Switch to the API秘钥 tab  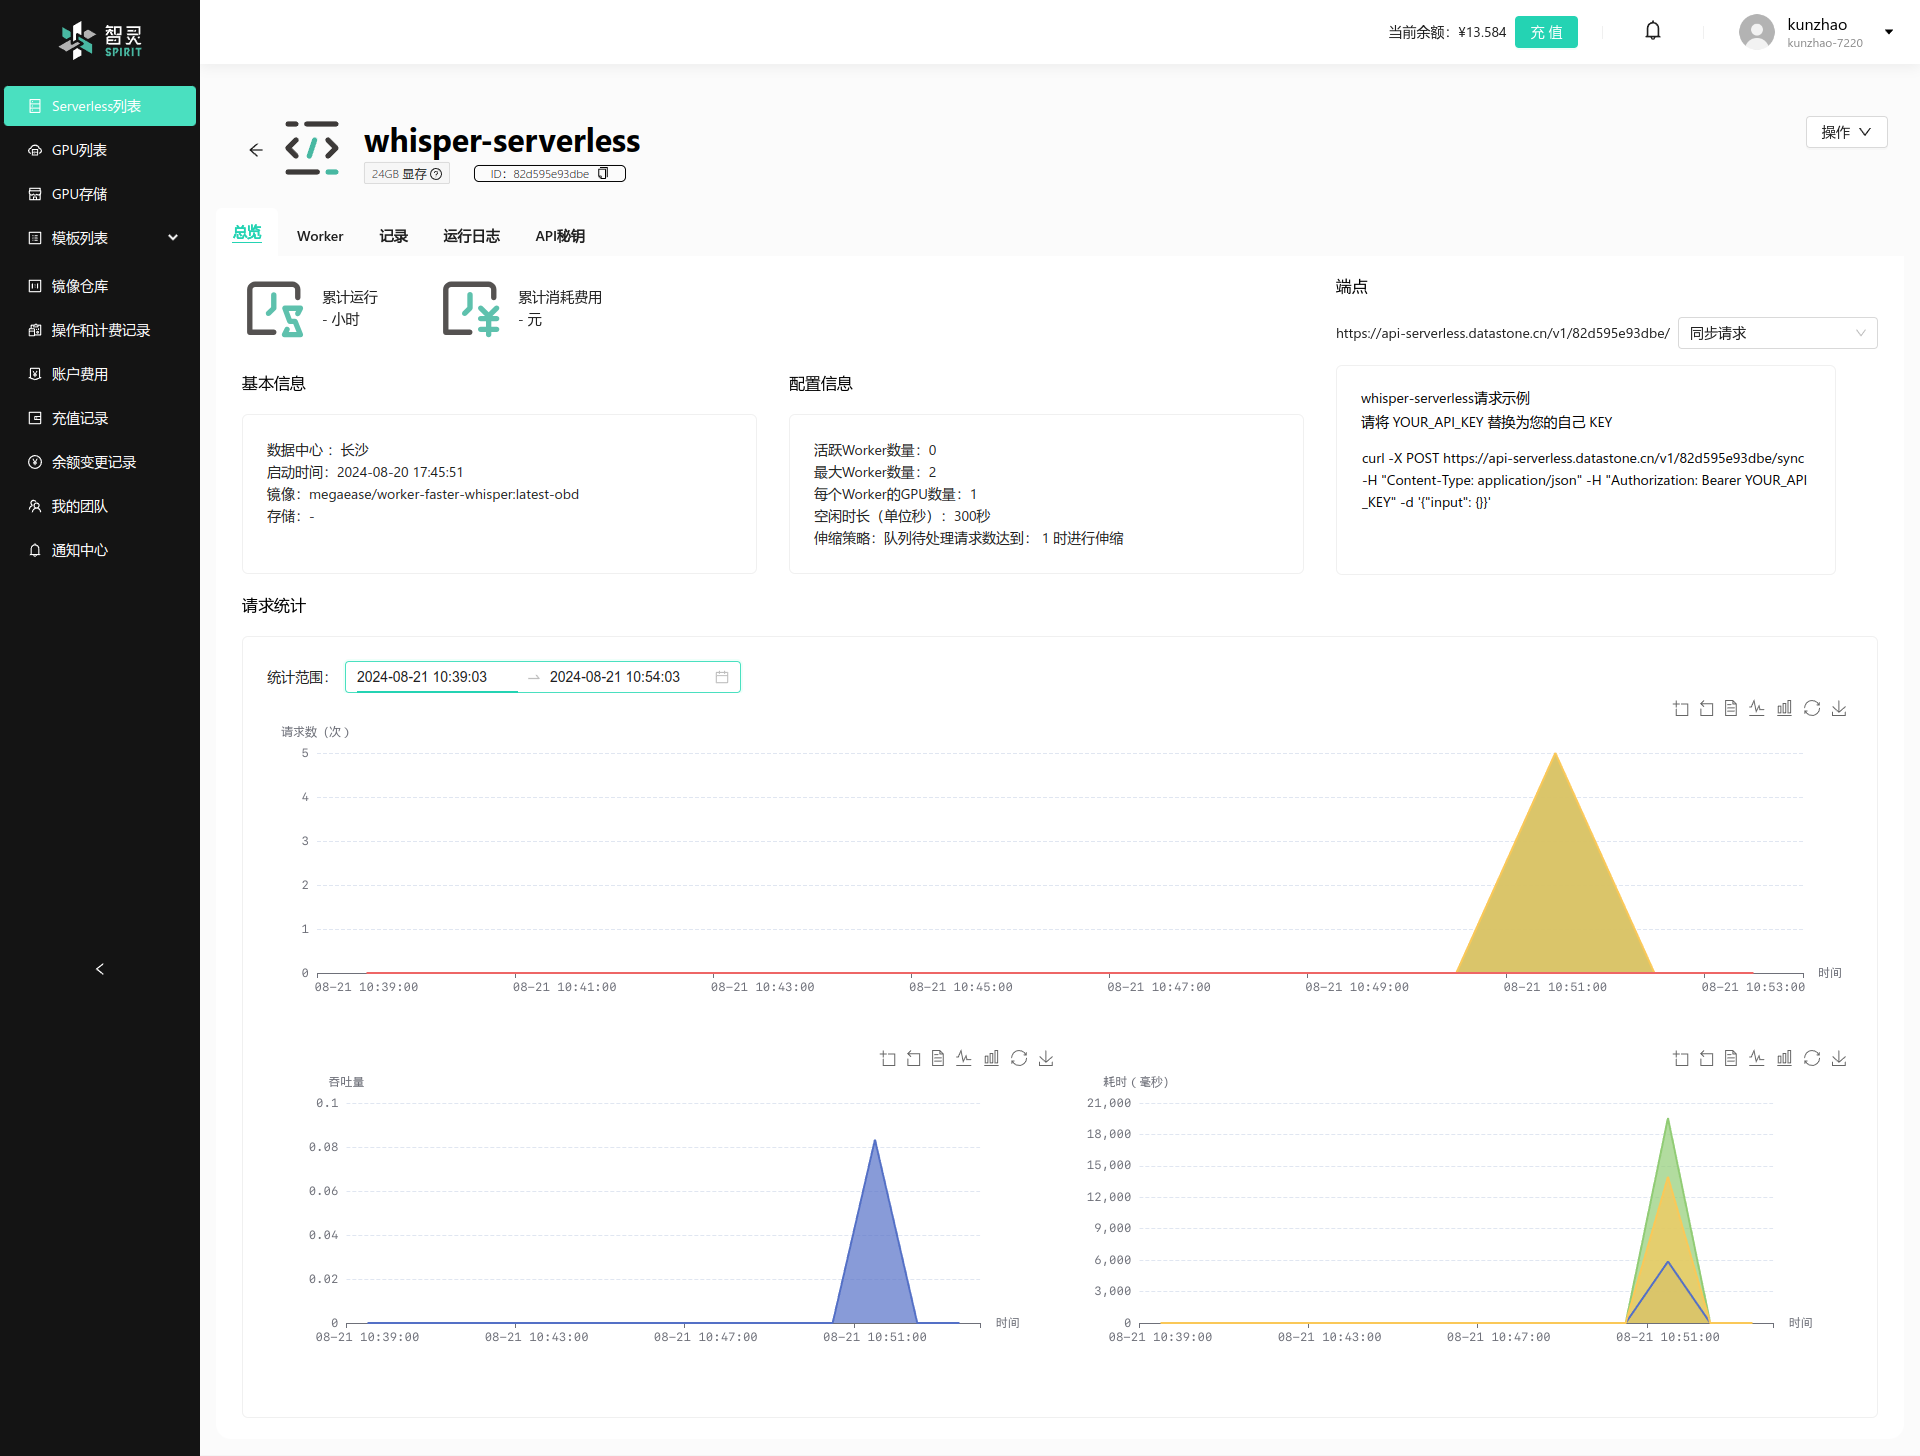click(x=560, y=236)
